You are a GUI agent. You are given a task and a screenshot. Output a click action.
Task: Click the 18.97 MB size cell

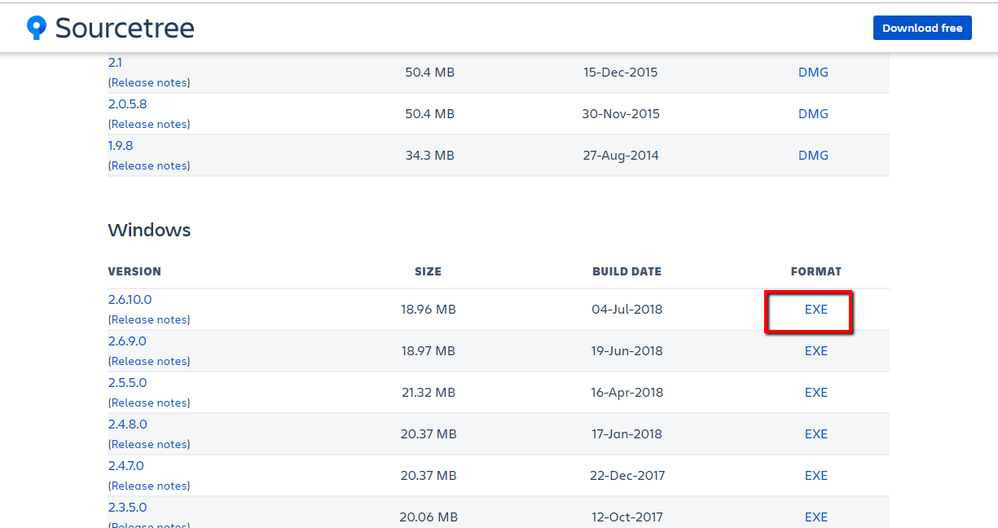point(428,351)
